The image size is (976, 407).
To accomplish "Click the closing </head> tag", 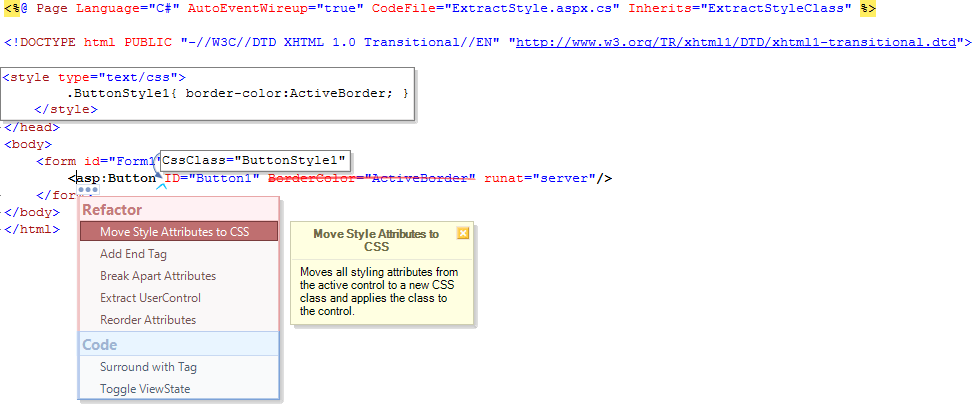I will 32,128.
